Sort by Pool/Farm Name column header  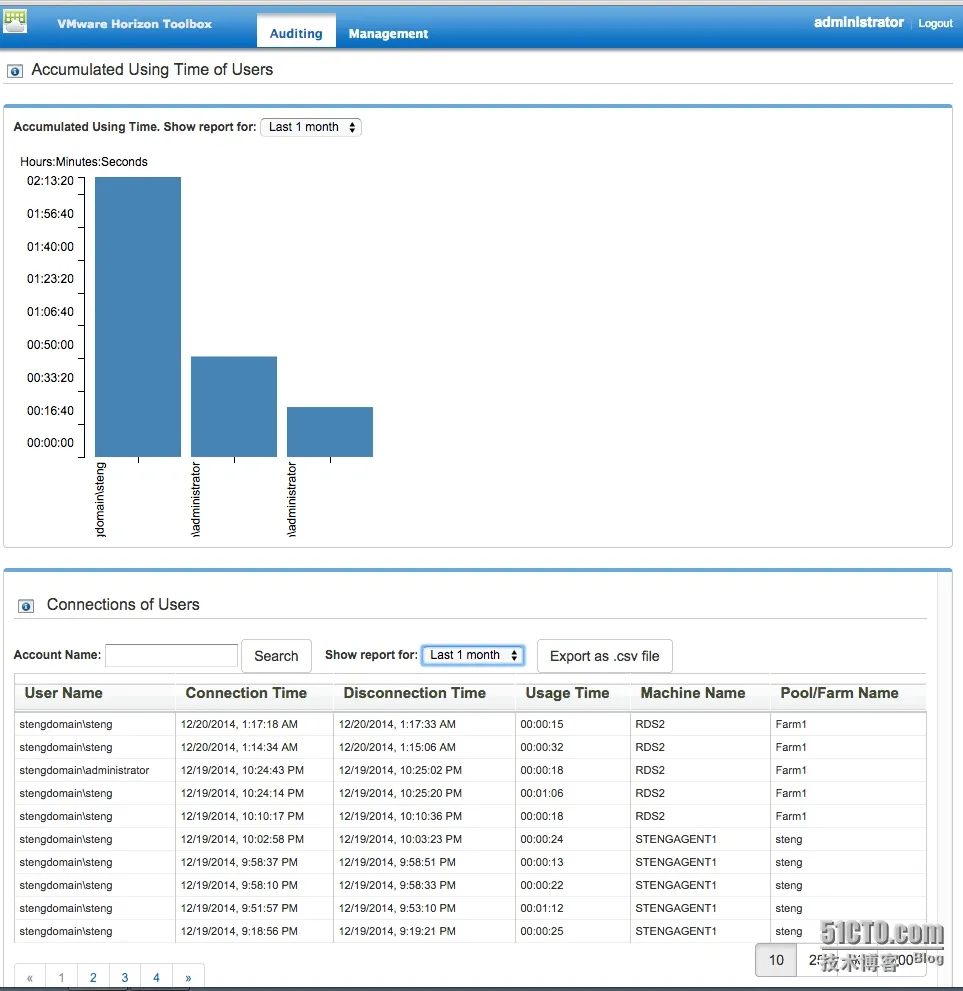tap(839, 693)
